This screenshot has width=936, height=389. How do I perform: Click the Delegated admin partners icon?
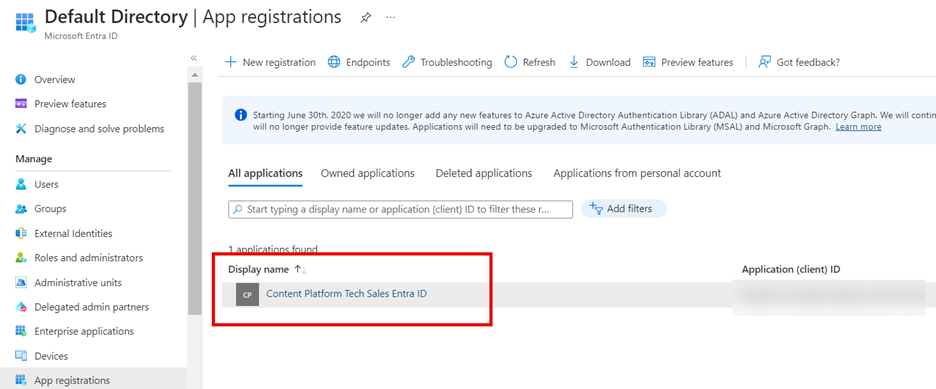pyautogui.click(x=21, y=307)
